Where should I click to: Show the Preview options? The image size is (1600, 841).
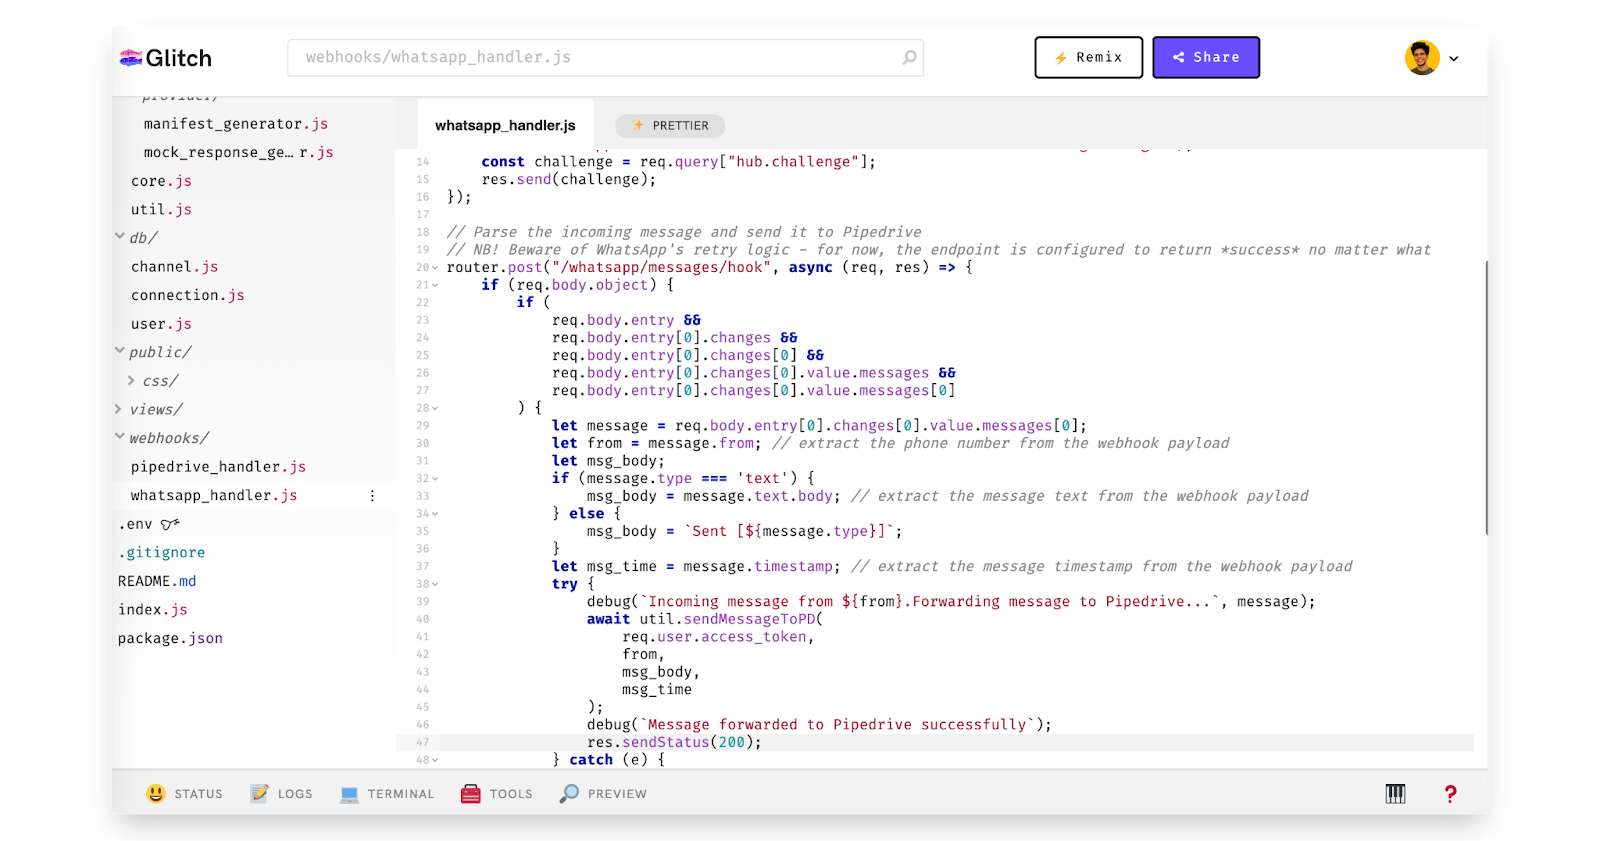[603, 794]
